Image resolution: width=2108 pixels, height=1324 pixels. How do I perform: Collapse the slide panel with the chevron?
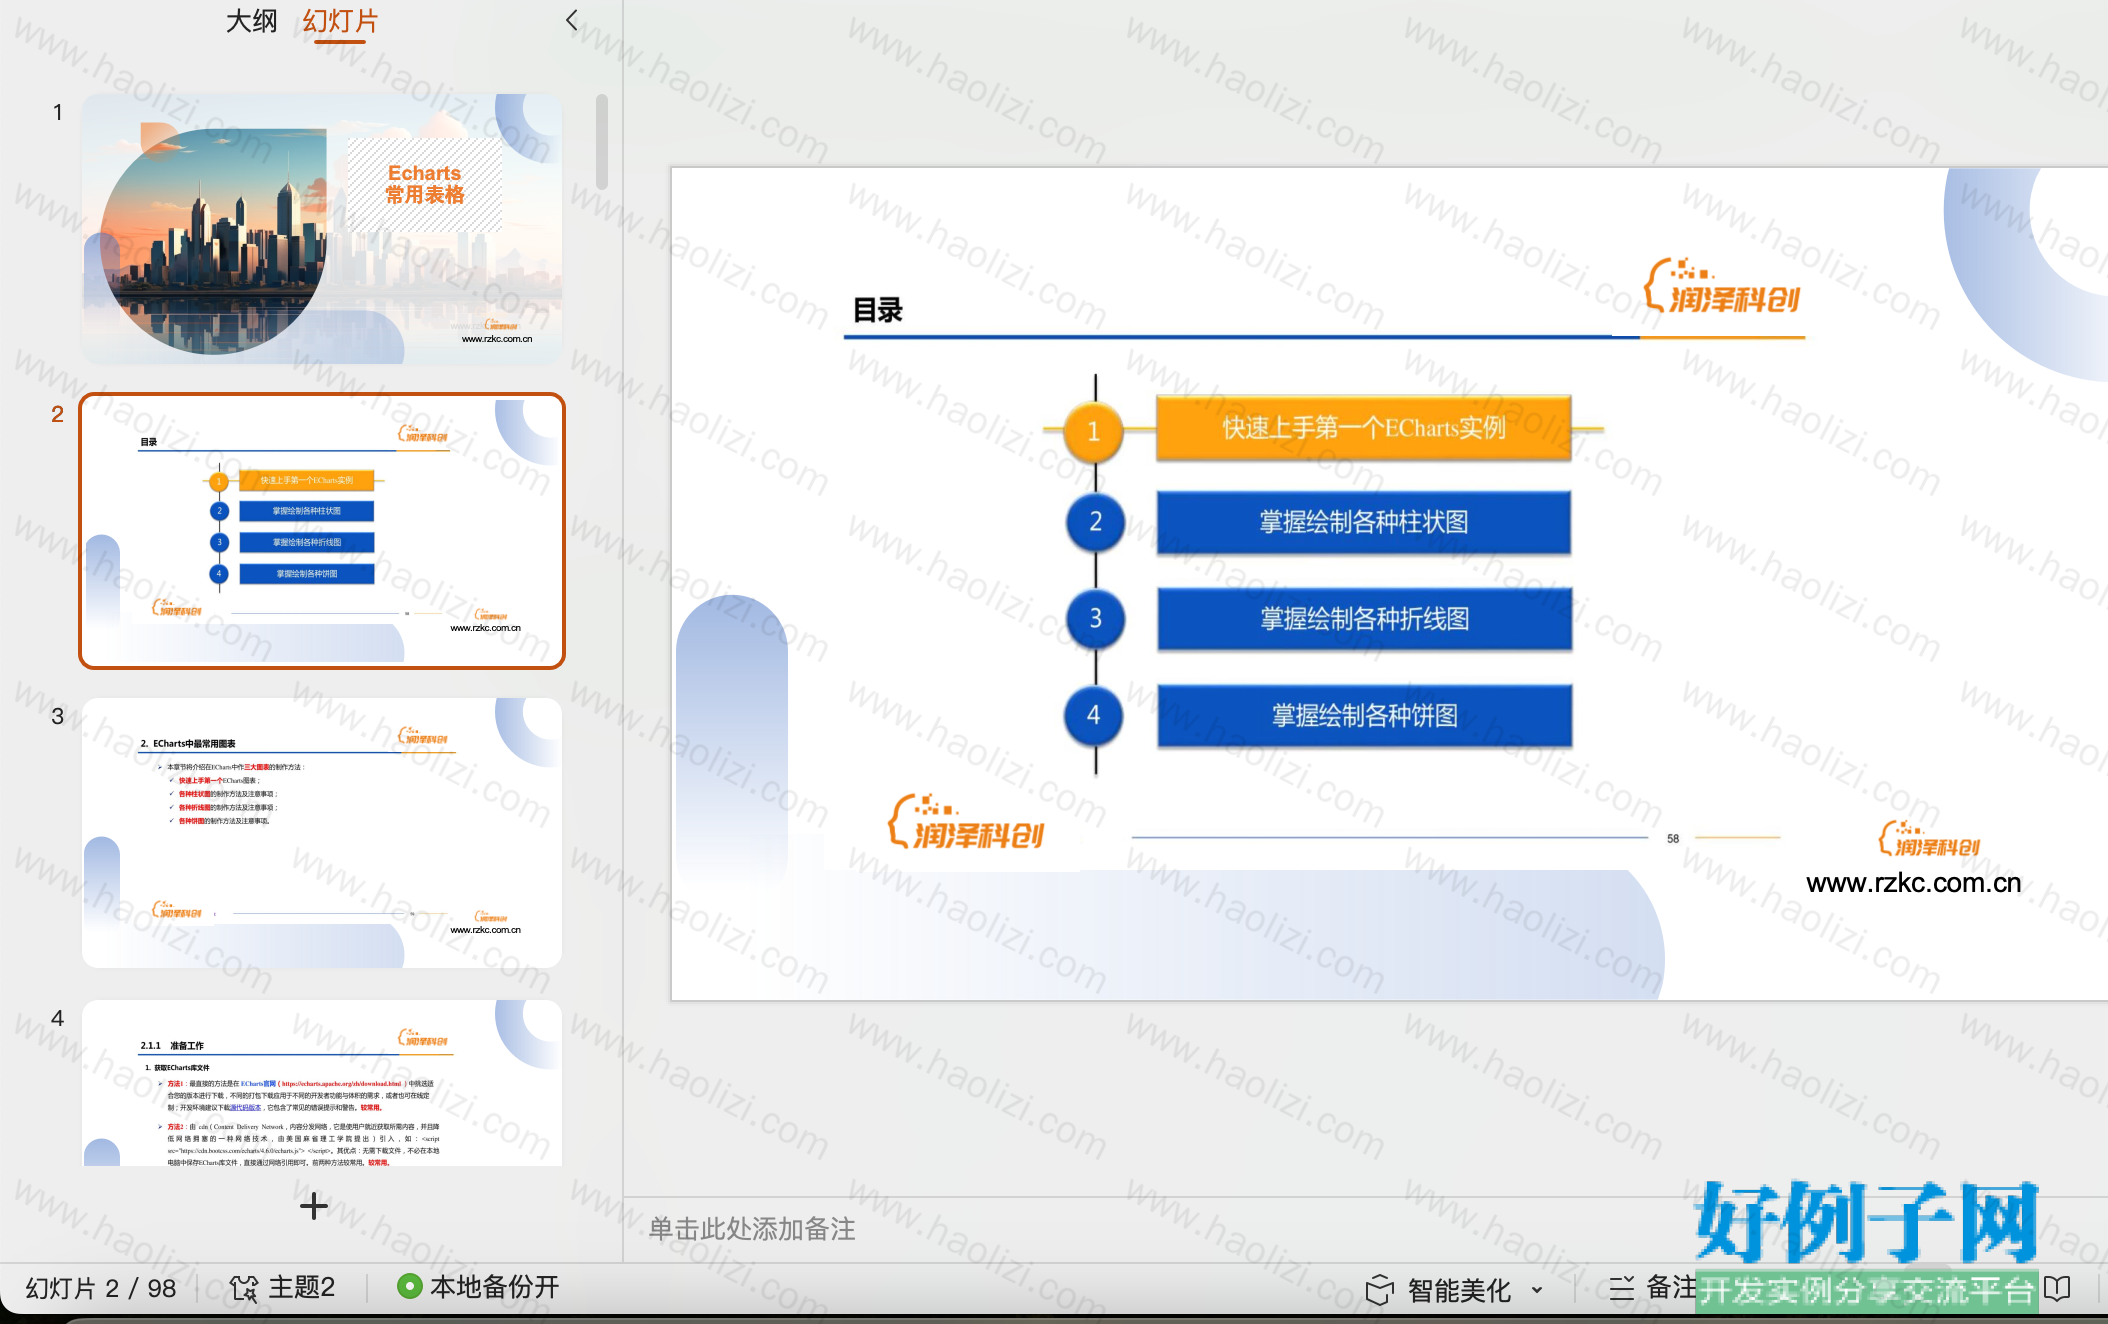tap(572, 20)
